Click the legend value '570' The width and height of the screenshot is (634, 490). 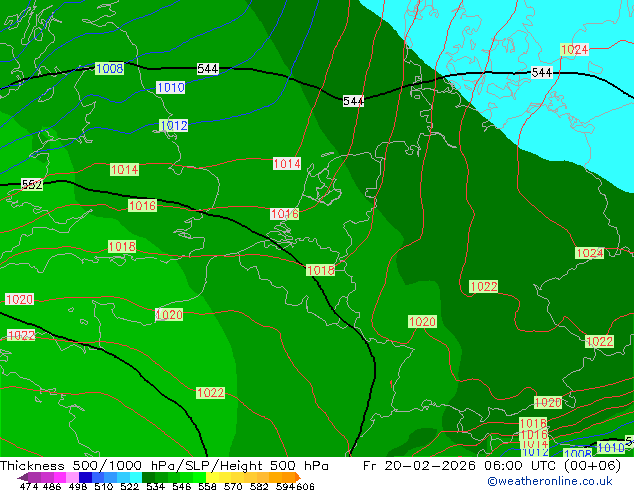(x=233, y=486)
